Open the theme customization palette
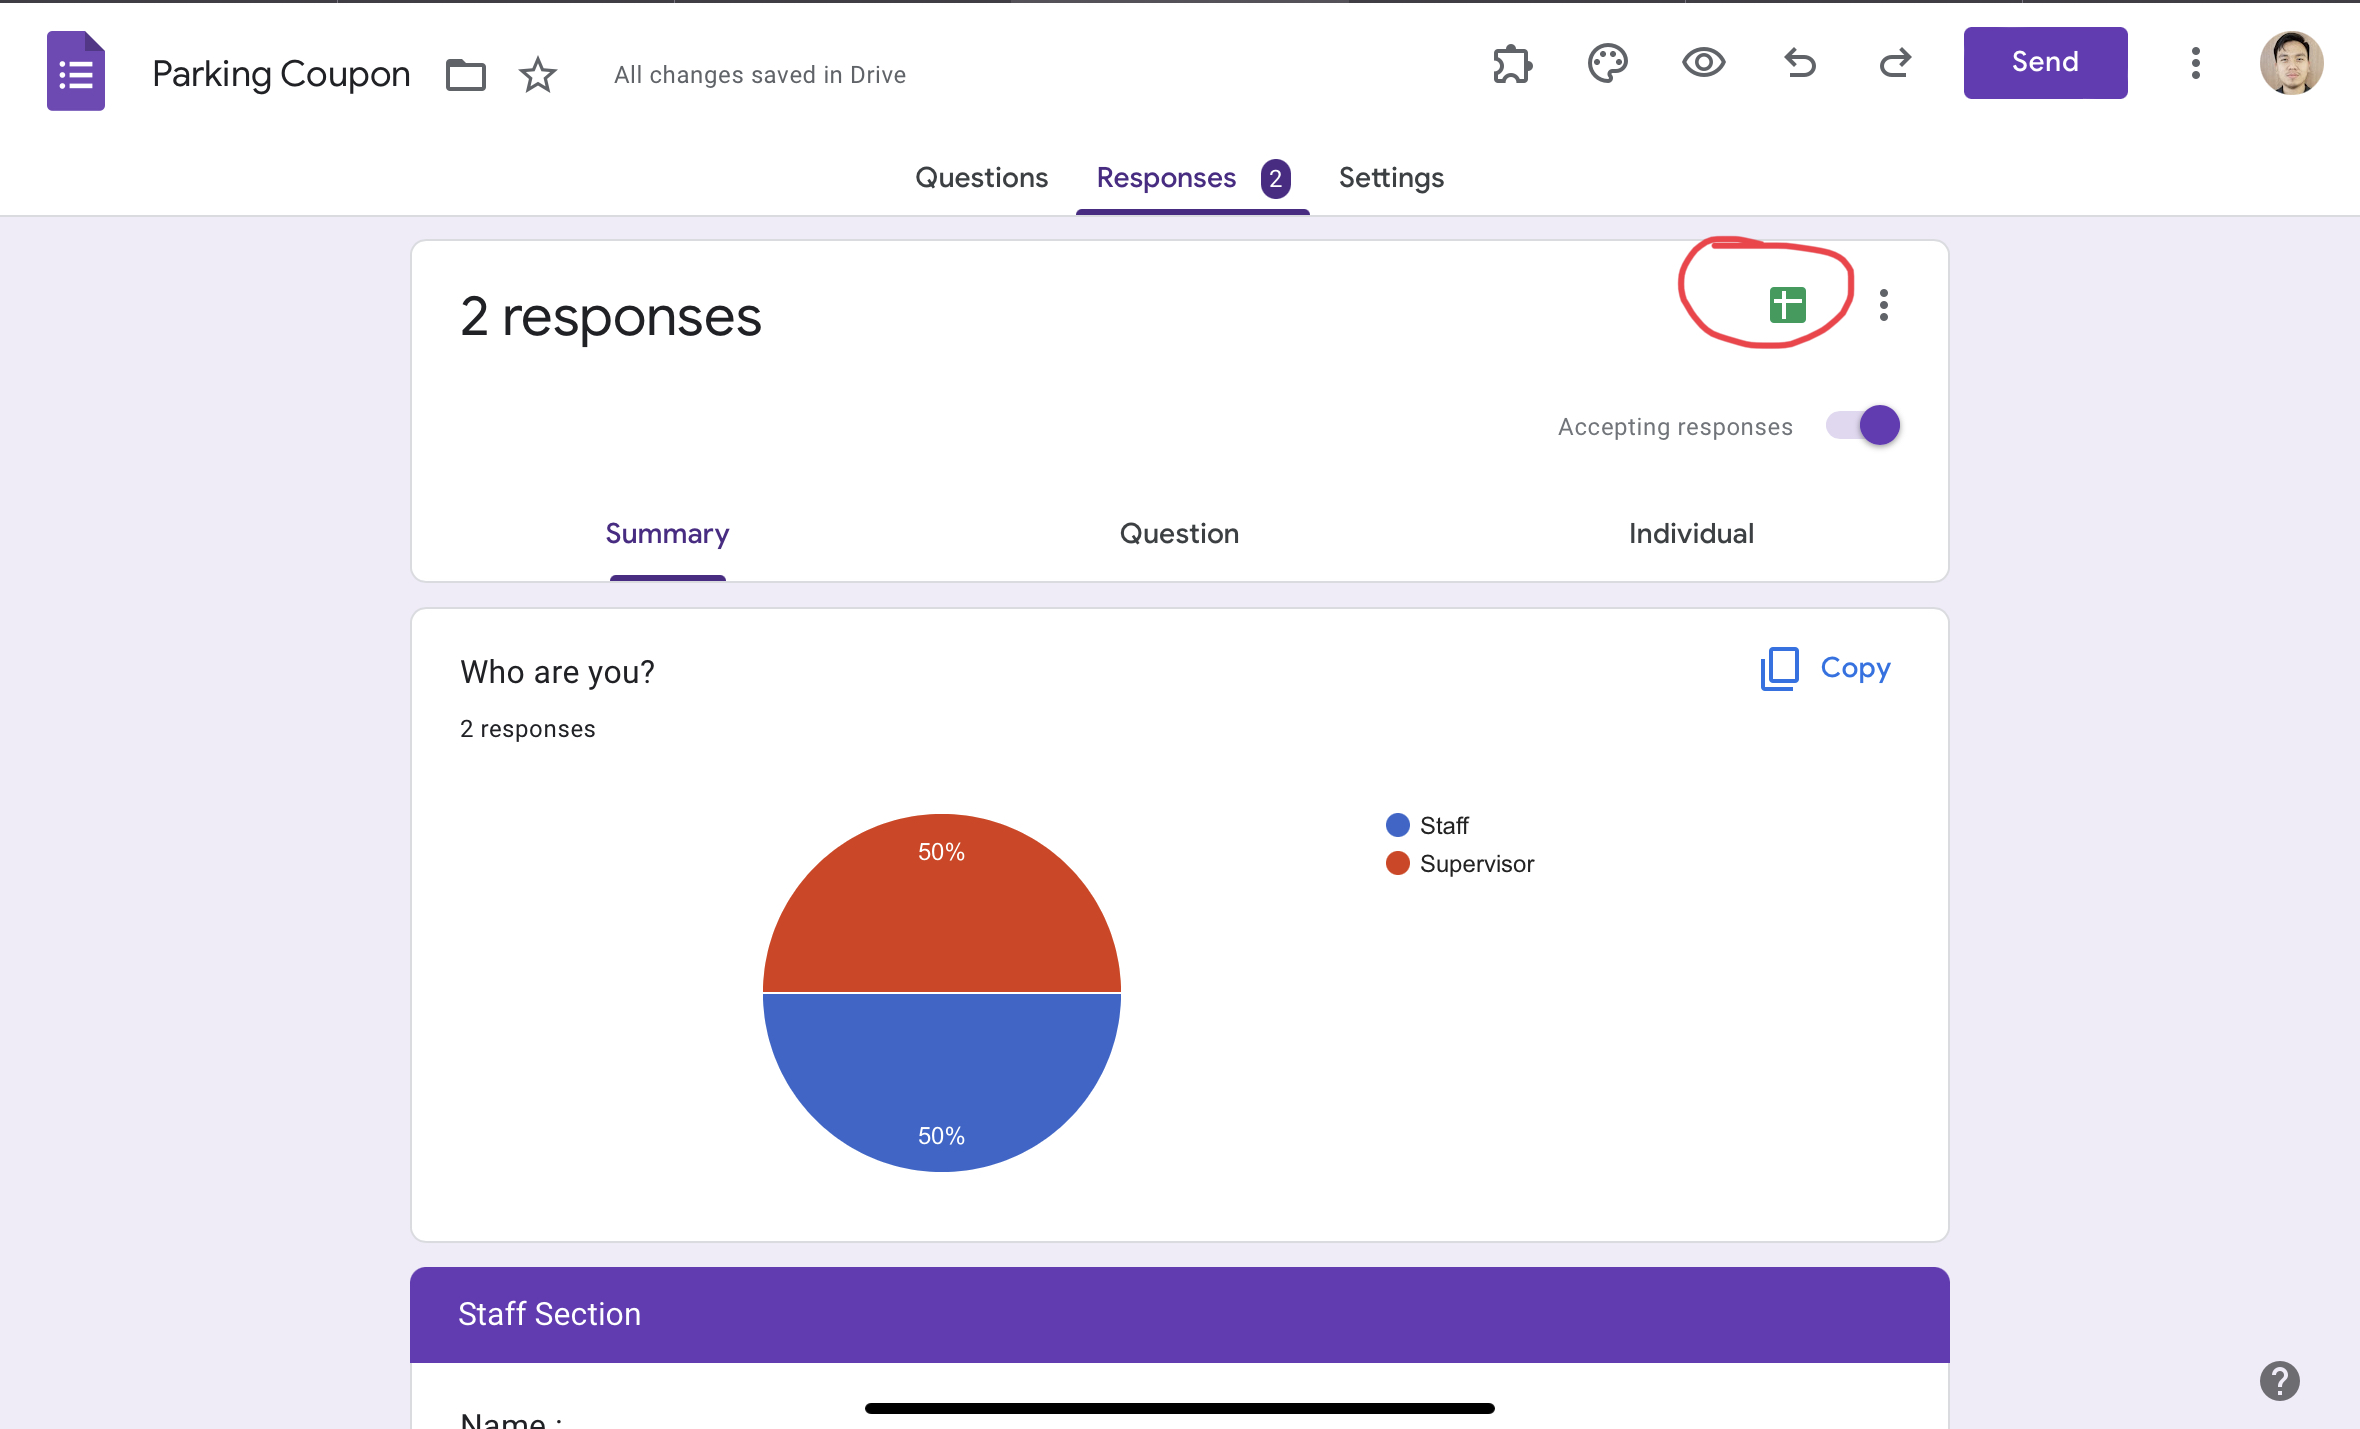2360x1429 pixels. (x=1607, y=62)
